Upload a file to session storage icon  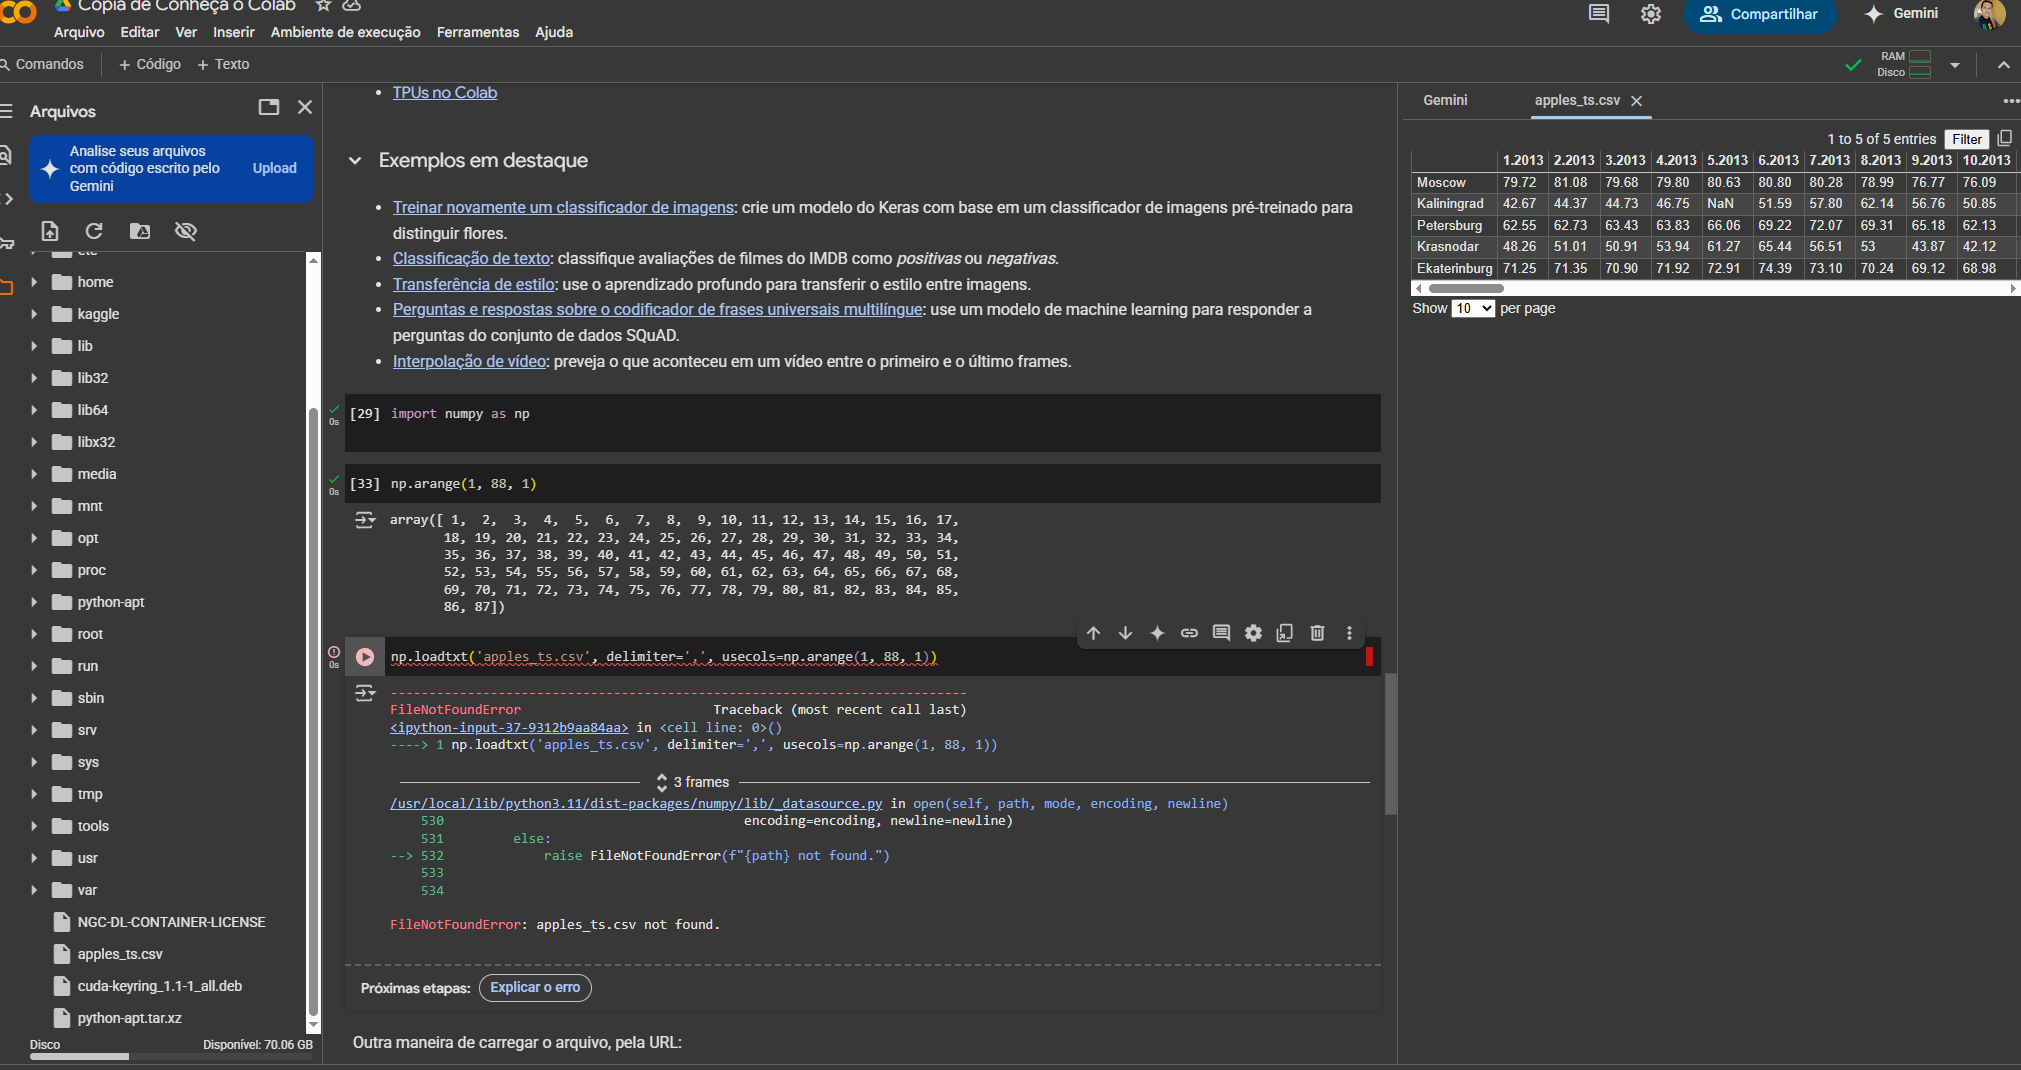pos(50,231)
